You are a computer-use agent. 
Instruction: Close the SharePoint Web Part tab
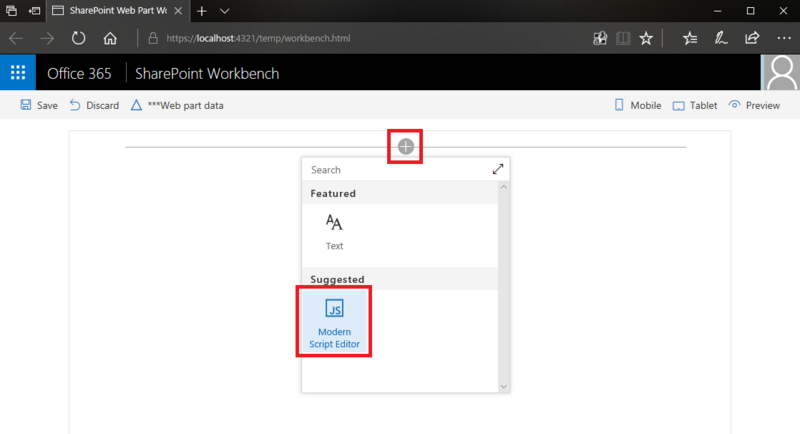(178, 11)
